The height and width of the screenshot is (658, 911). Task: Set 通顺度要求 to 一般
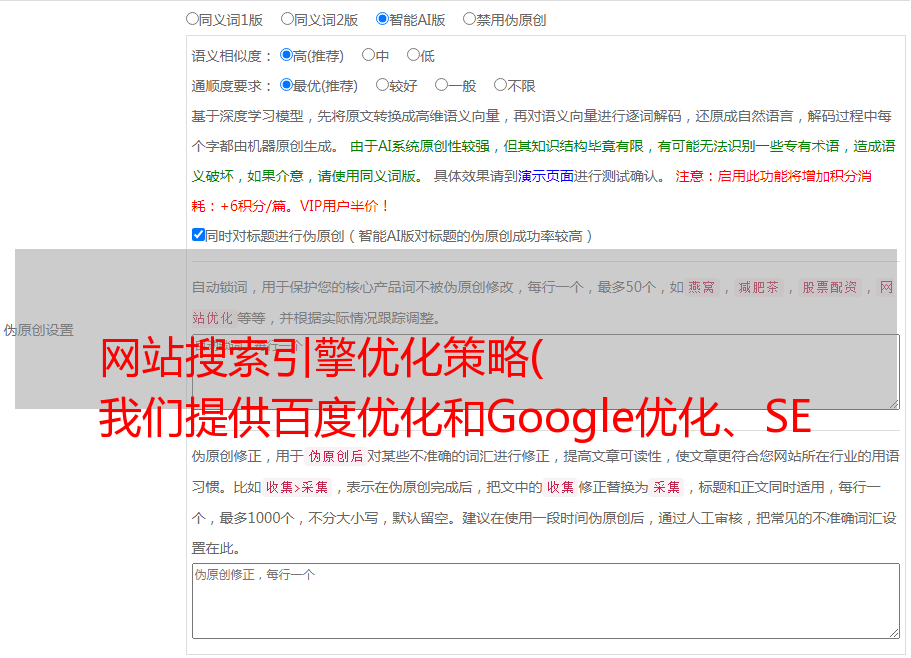pos(441,85)
